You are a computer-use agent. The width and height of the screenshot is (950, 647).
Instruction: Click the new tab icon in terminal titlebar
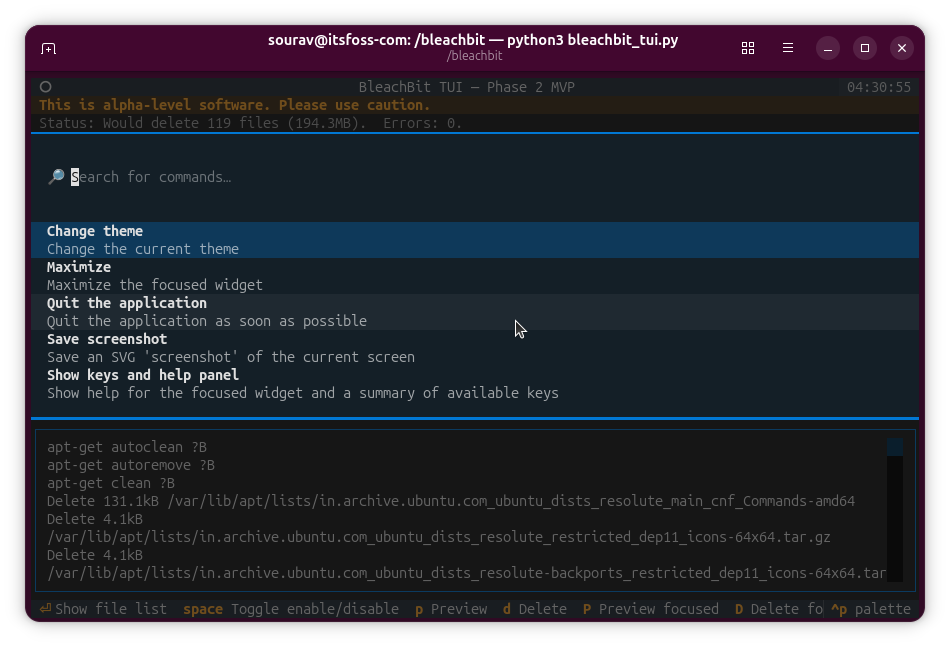point(48,48)
